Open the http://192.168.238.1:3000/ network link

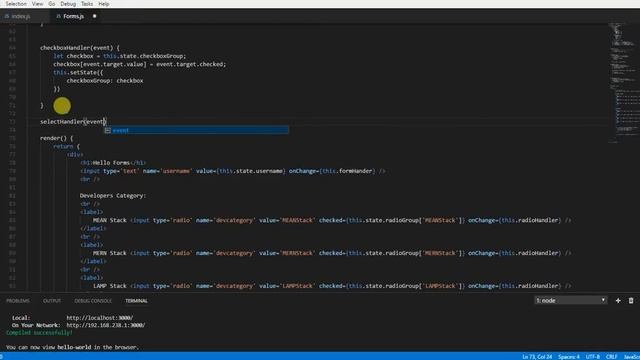click(106, 325)
